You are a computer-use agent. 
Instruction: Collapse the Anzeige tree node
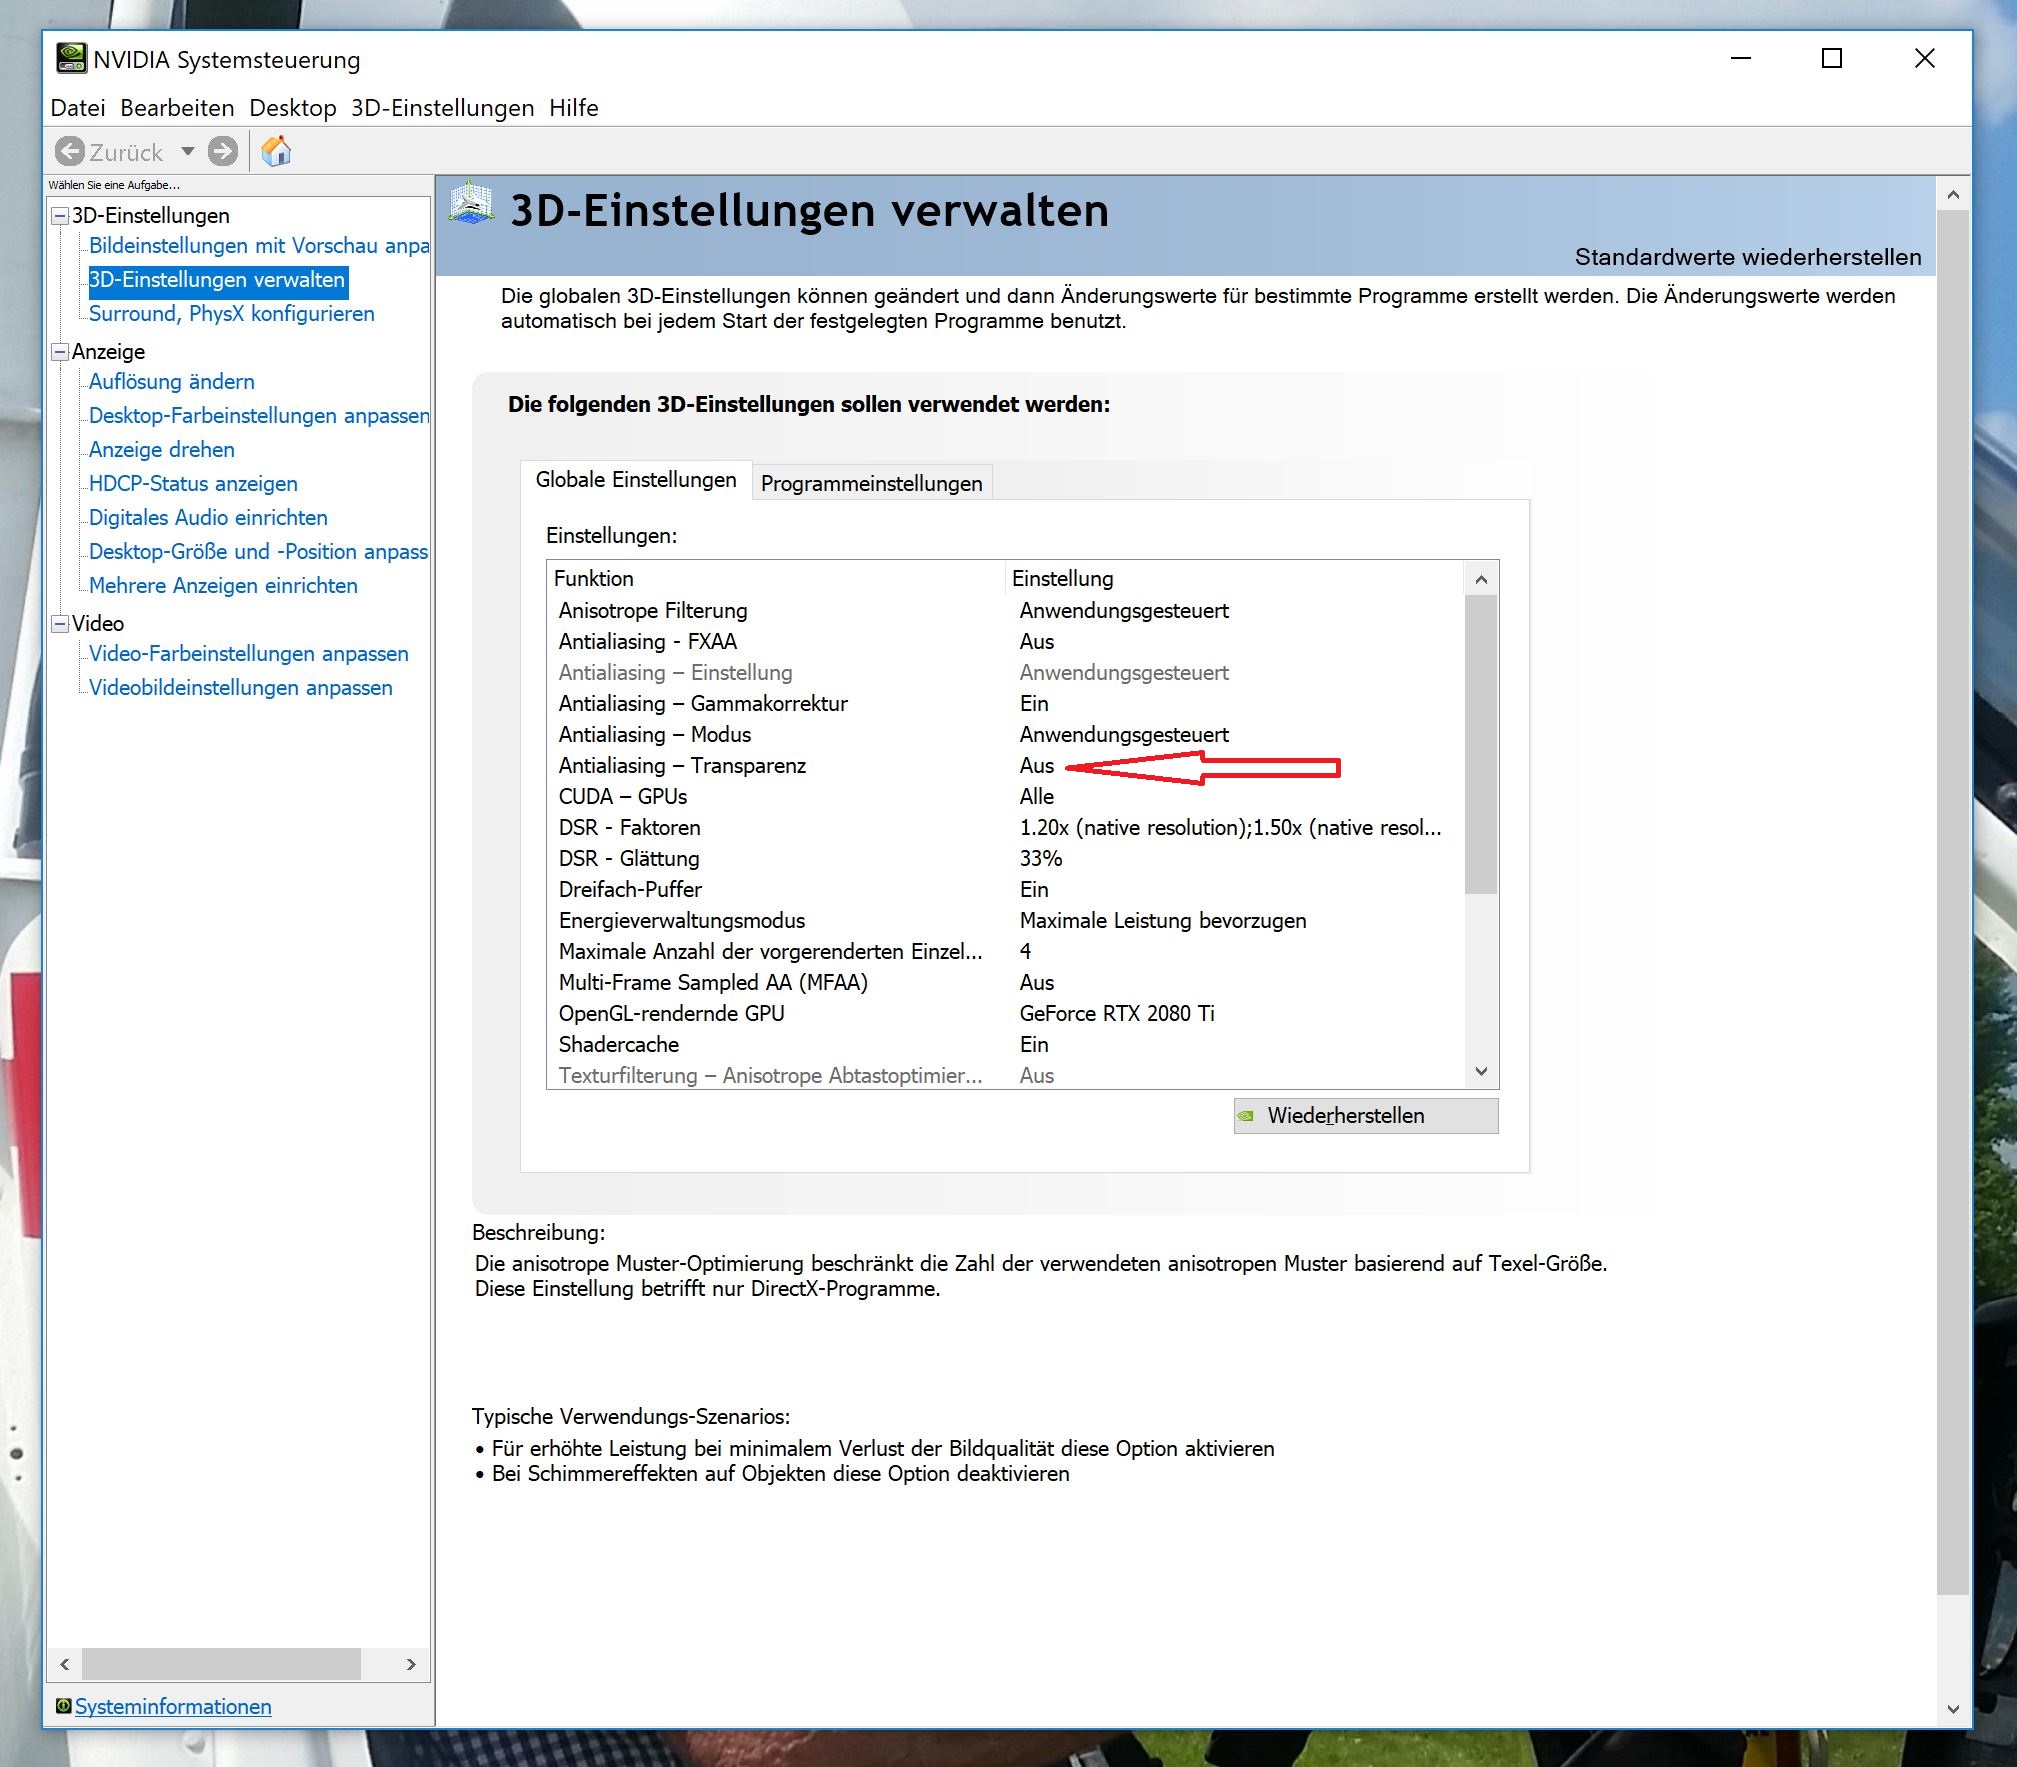[60, 352]
